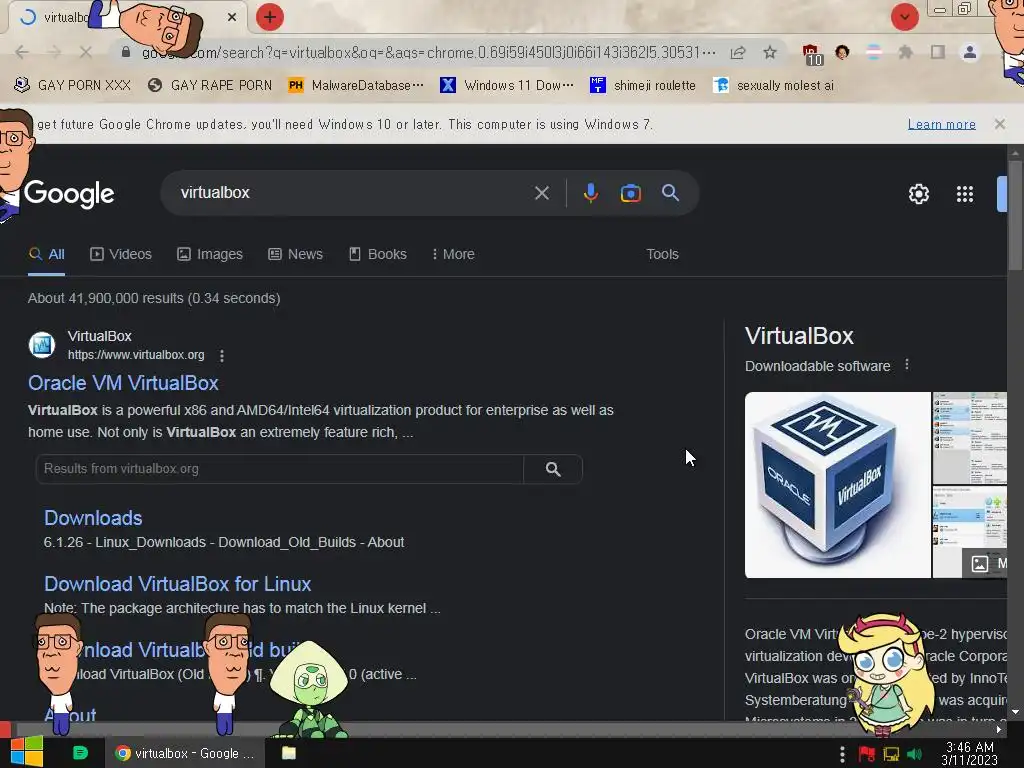
Task: Click the VirtualBox site favicon
Action: coord(42,345)
